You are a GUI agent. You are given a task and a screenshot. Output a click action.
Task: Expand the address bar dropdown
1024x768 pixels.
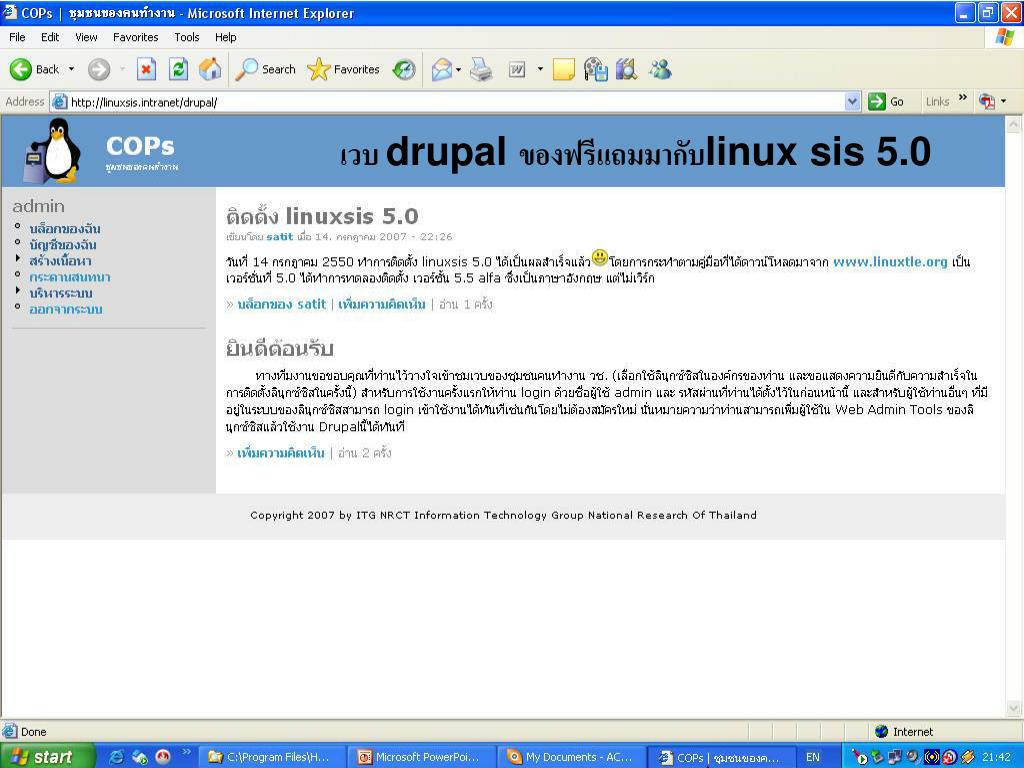[852, 102]
